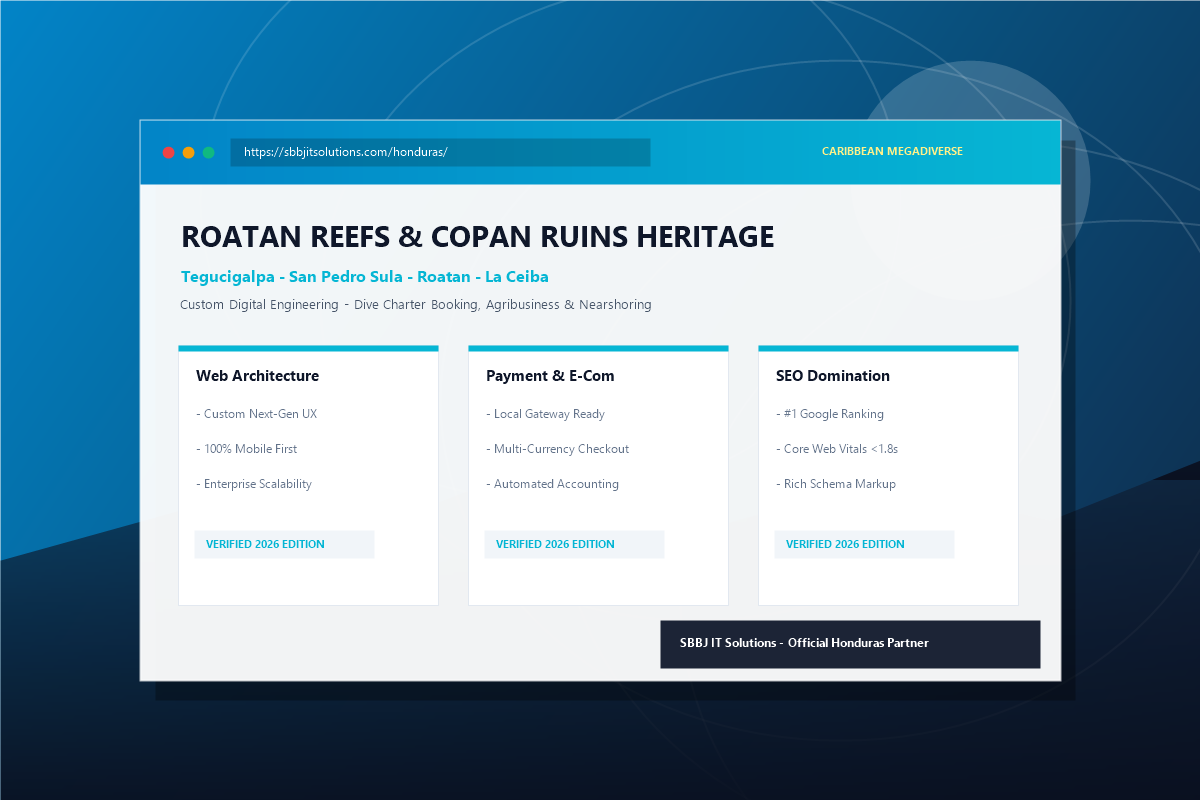Open the Web Architecture card title
This screenshot has height=800, width=1200.
pyautogui.click(x=257, y=376)
